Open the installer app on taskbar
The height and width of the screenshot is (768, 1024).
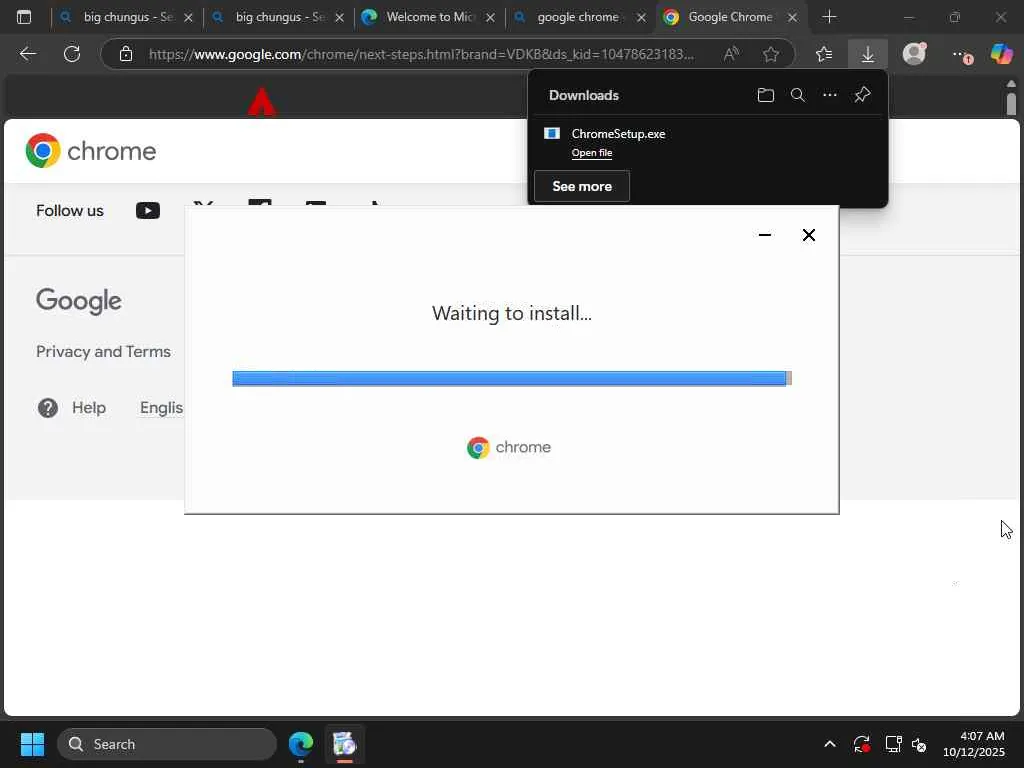pyautogui.click(x=345, y=744)
